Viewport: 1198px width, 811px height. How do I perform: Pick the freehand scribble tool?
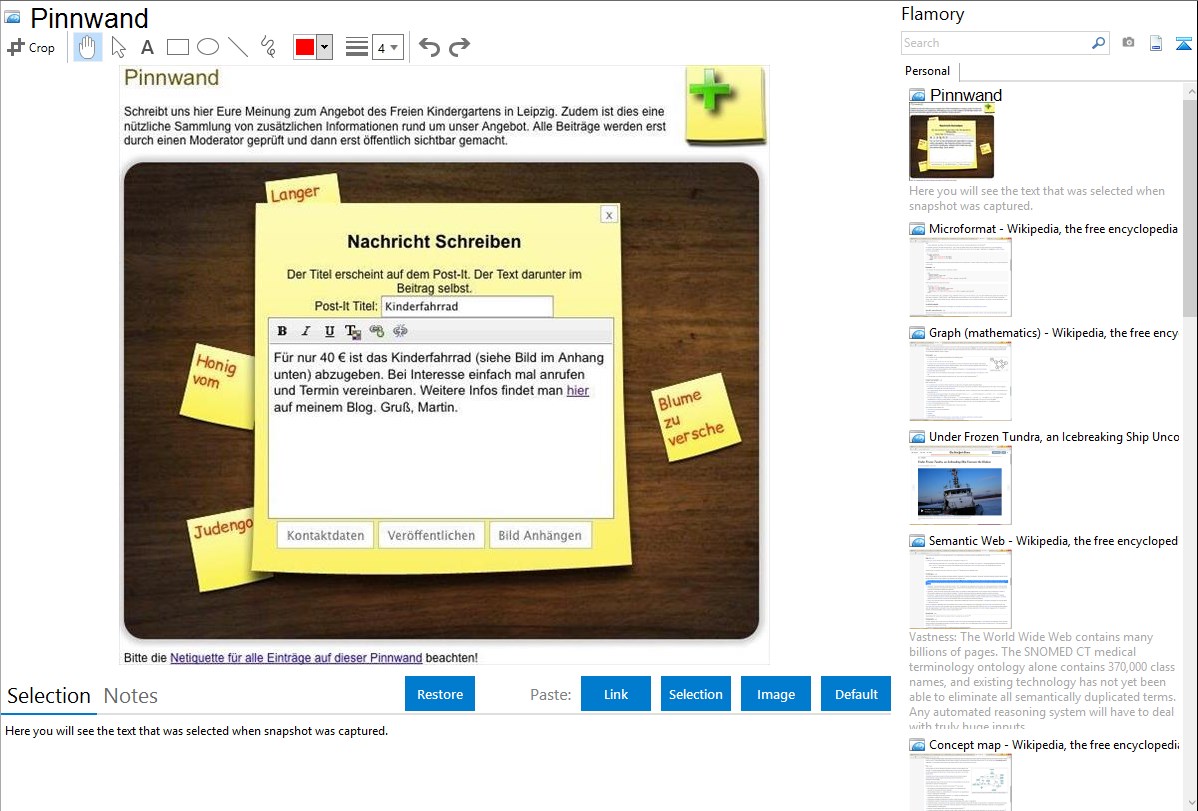pos(268,47)
